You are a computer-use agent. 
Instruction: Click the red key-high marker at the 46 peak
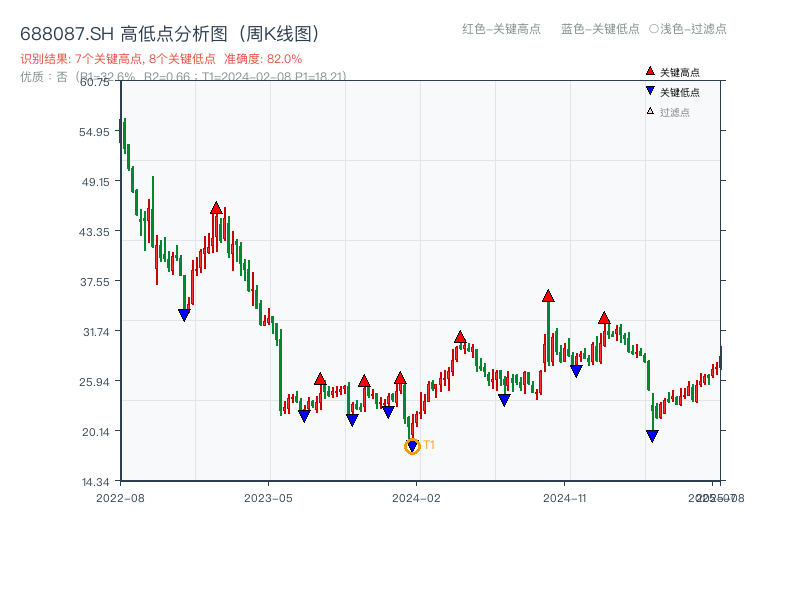216,208
